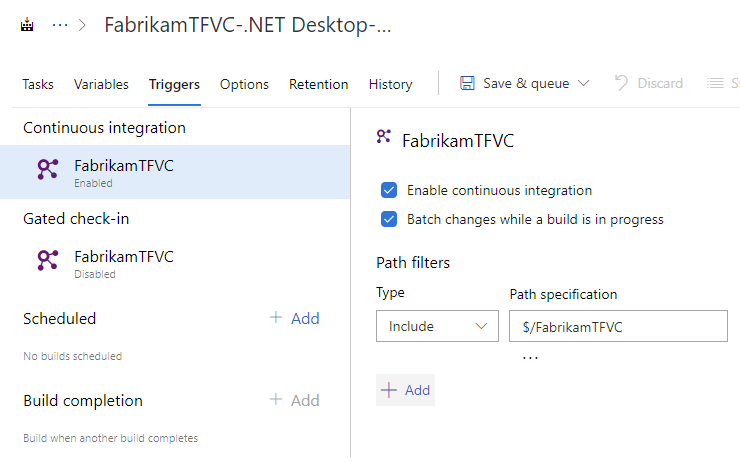The height and width of the screenshot is (463, 740).
Task: Click the plus icon next to Build completion
Action: (x=276, y=399)
